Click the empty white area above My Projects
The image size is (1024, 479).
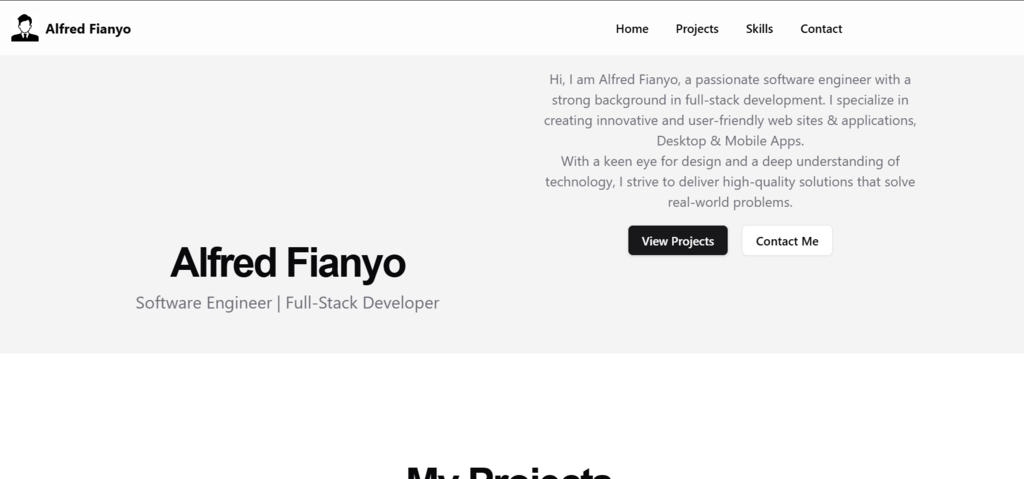[x=512, y=405]
